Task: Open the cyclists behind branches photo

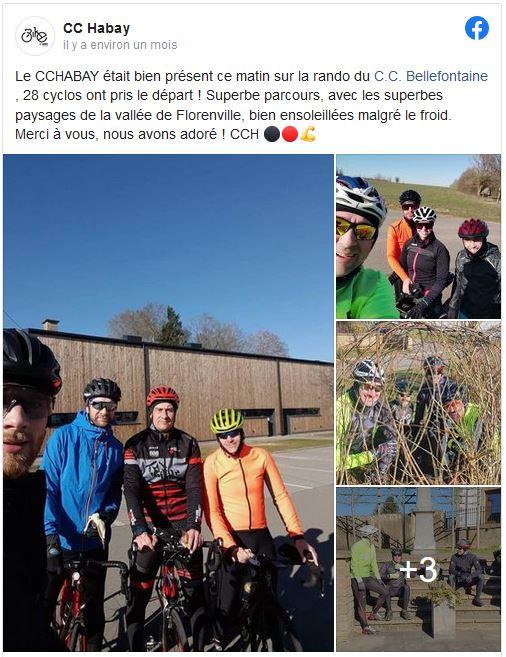Action: click(418, 403)
